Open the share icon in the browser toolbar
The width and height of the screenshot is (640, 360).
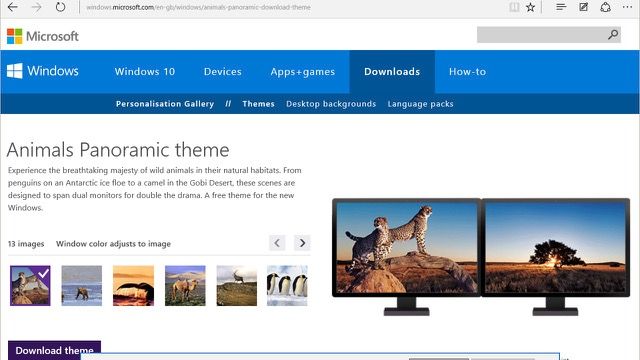pyautogui.click(x=605, y=7)
